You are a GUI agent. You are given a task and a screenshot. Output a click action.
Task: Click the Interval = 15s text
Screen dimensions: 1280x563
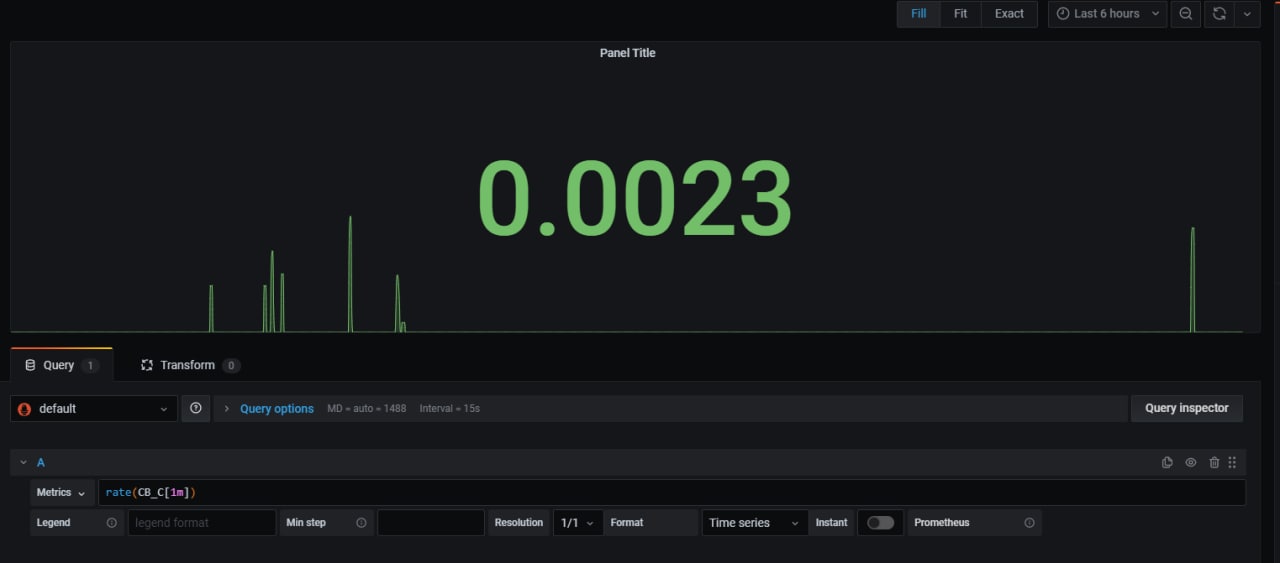pos(450,408)
